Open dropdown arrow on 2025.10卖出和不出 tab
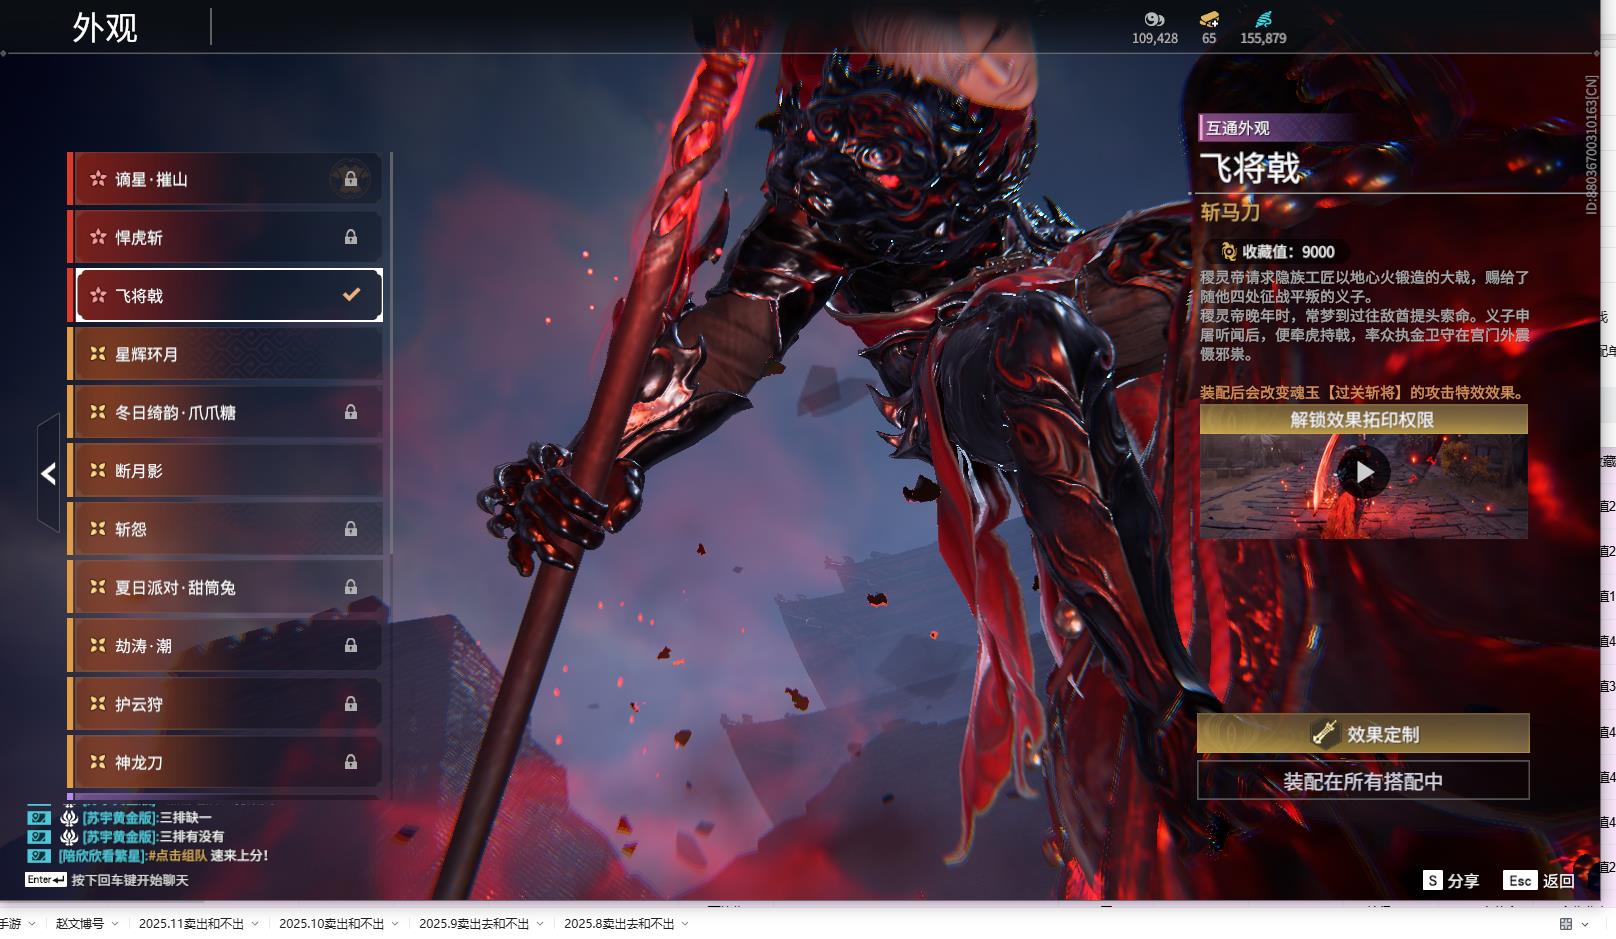 click(395, 924)
